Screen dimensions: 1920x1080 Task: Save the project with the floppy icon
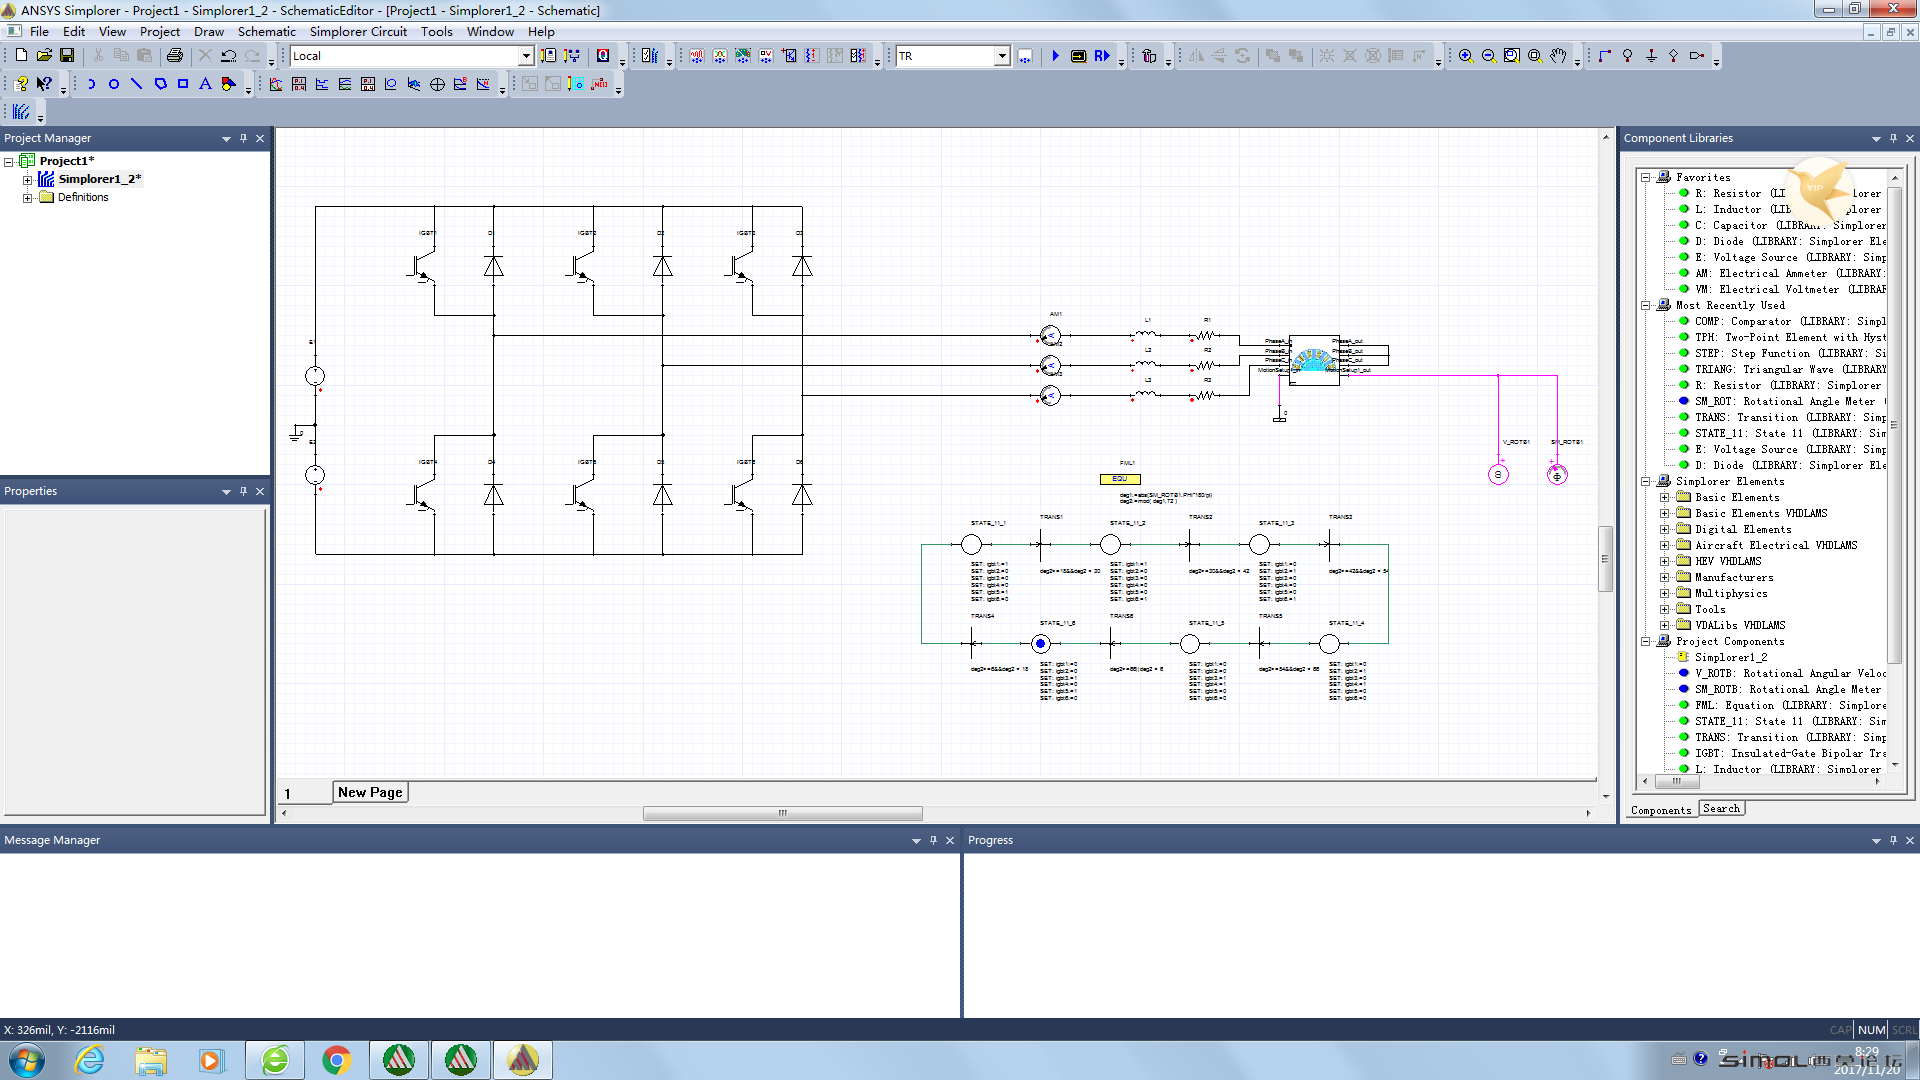[67, 56]
